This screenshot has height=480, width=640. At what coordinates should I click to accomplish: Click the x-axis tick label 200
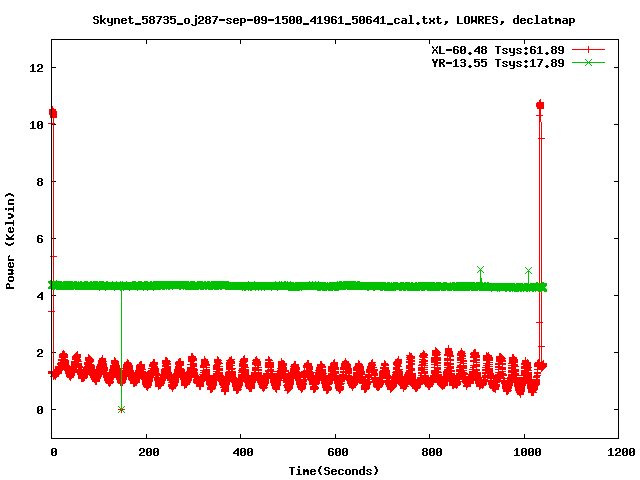pos(149,452)
